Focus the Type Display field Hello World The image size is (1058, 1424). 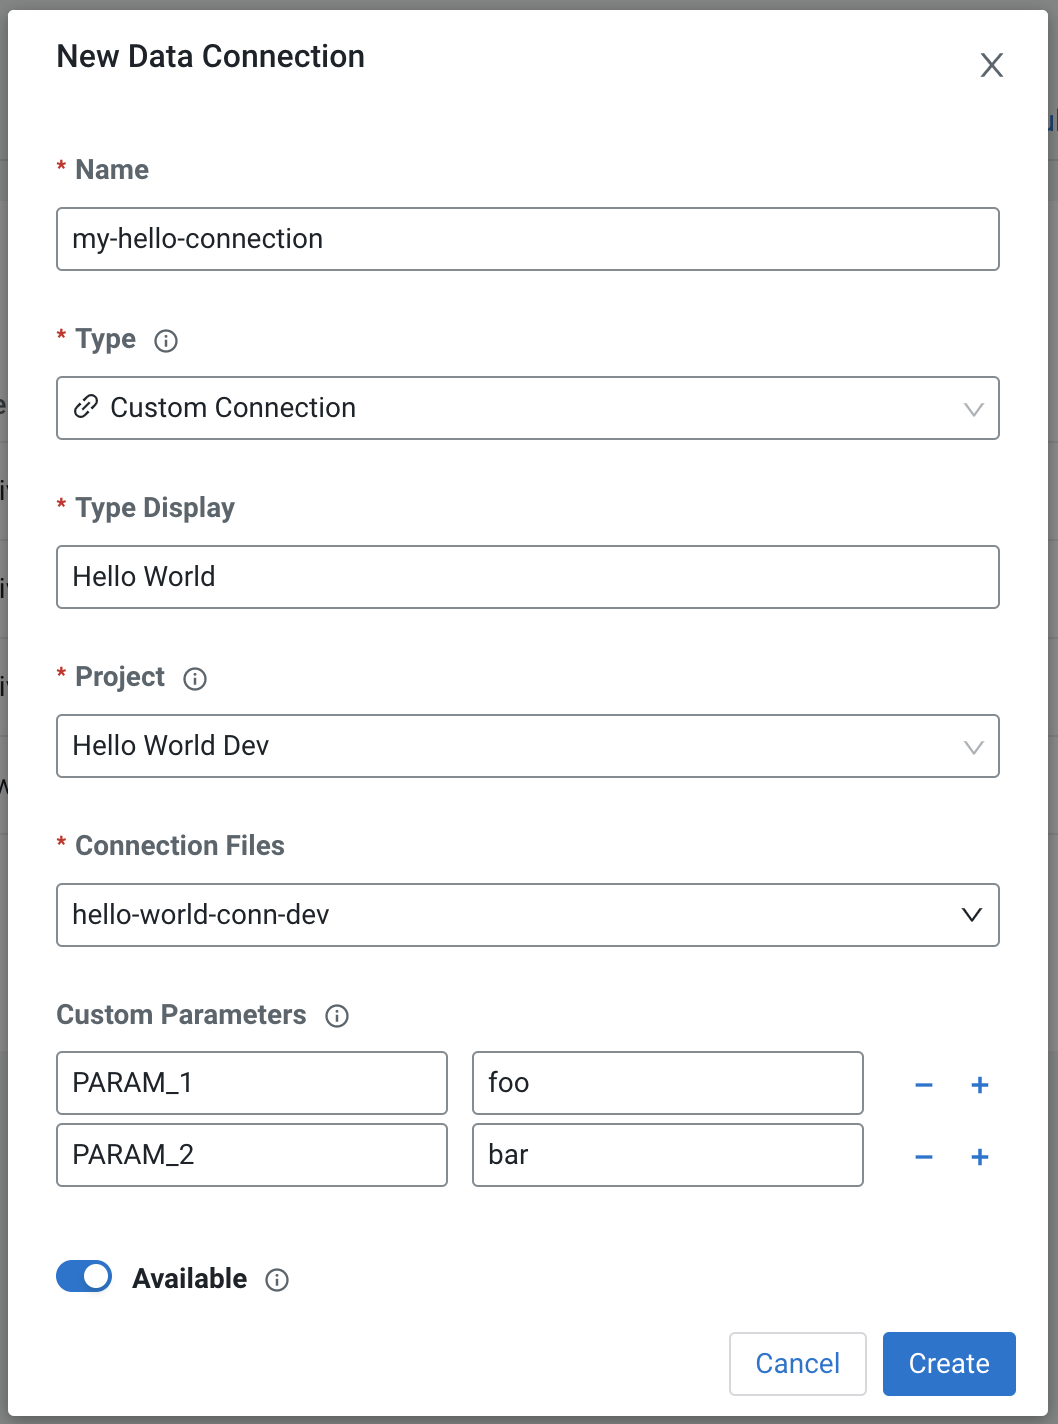point(527,577)
